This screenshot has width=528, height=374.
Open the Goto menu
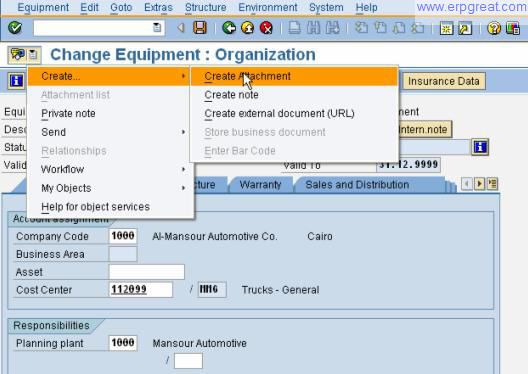click(x=121, y=7)
